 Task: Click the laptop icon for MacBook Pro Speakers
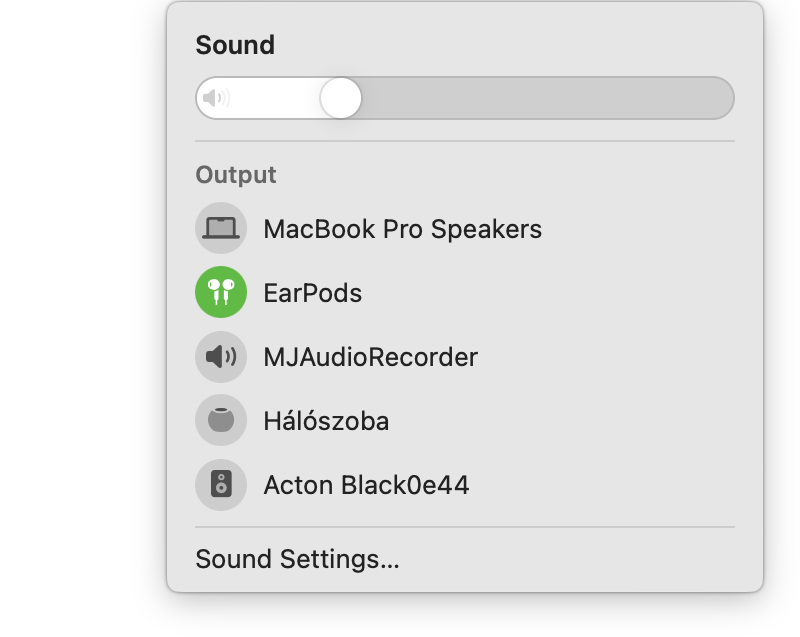[x=221, y=229]
